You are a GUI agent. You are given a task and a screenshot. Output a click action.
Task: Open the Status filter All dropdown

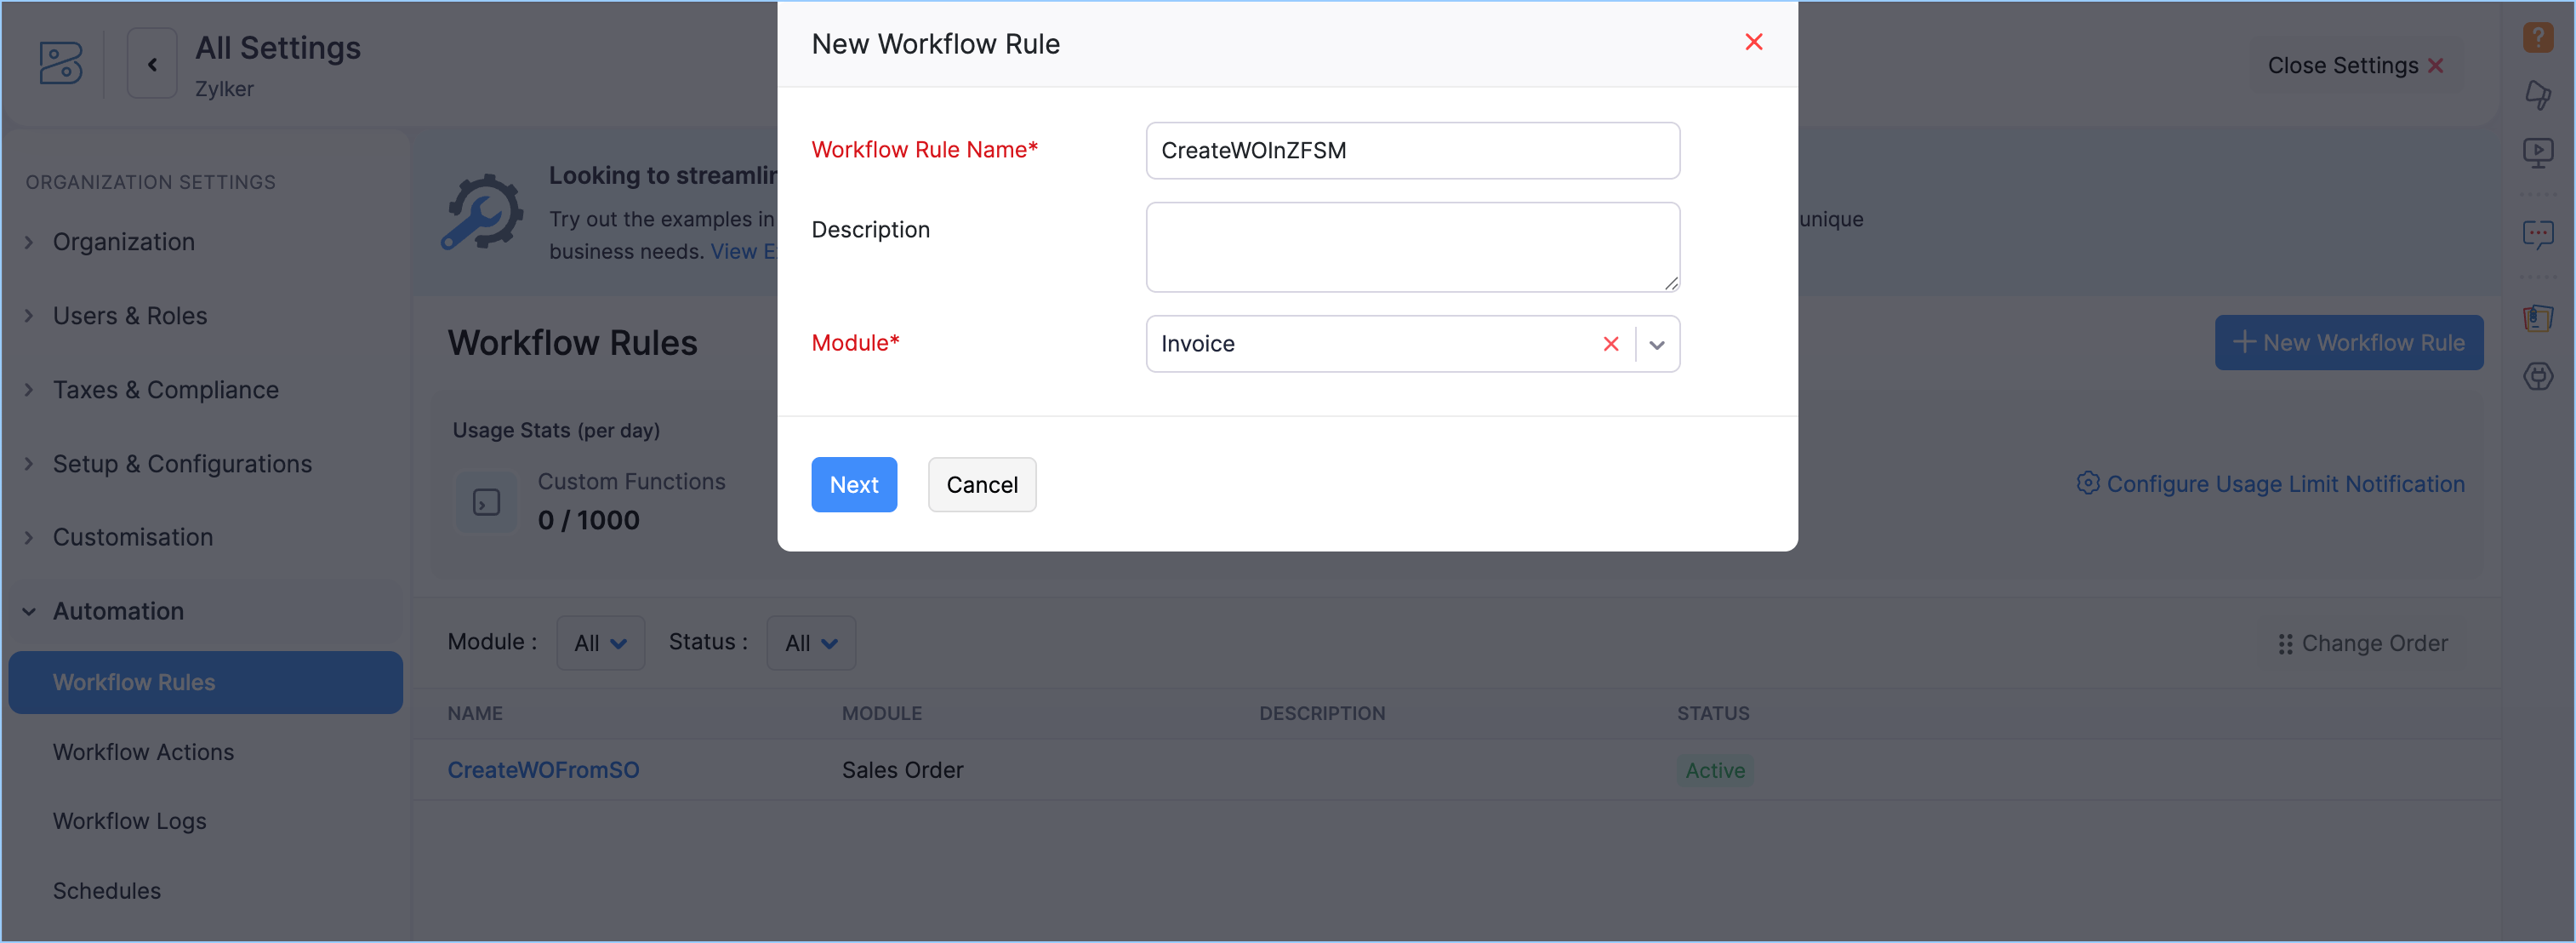pos(810,643)
